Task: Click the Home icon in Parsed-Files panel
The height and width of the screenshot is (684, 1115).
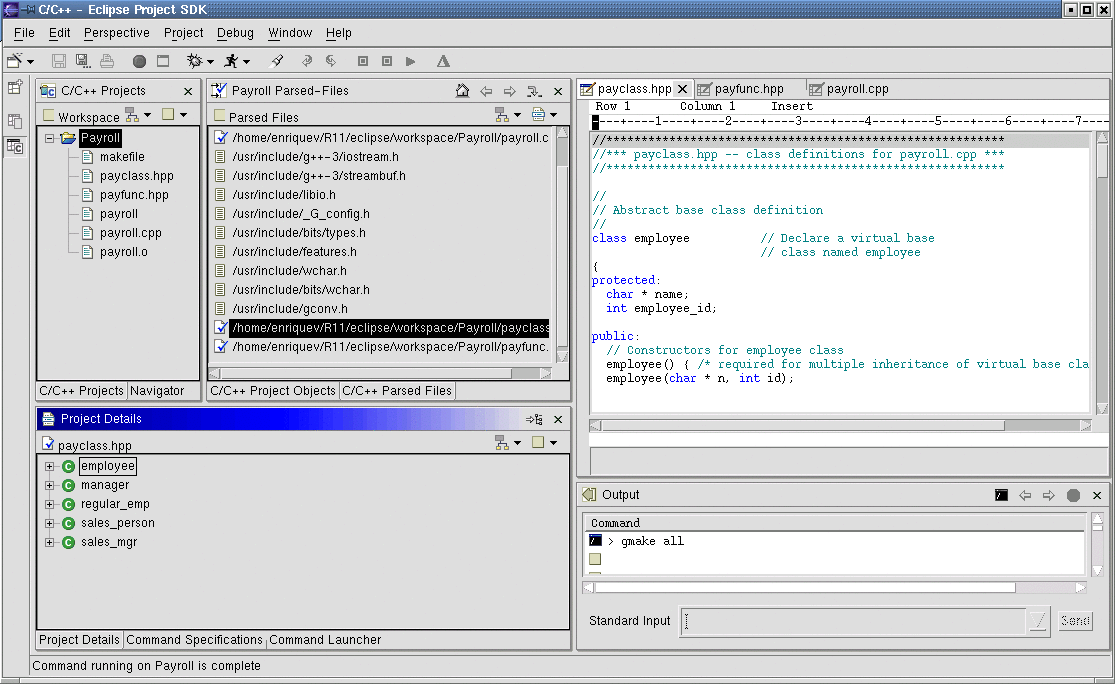Action: [462, 91]
